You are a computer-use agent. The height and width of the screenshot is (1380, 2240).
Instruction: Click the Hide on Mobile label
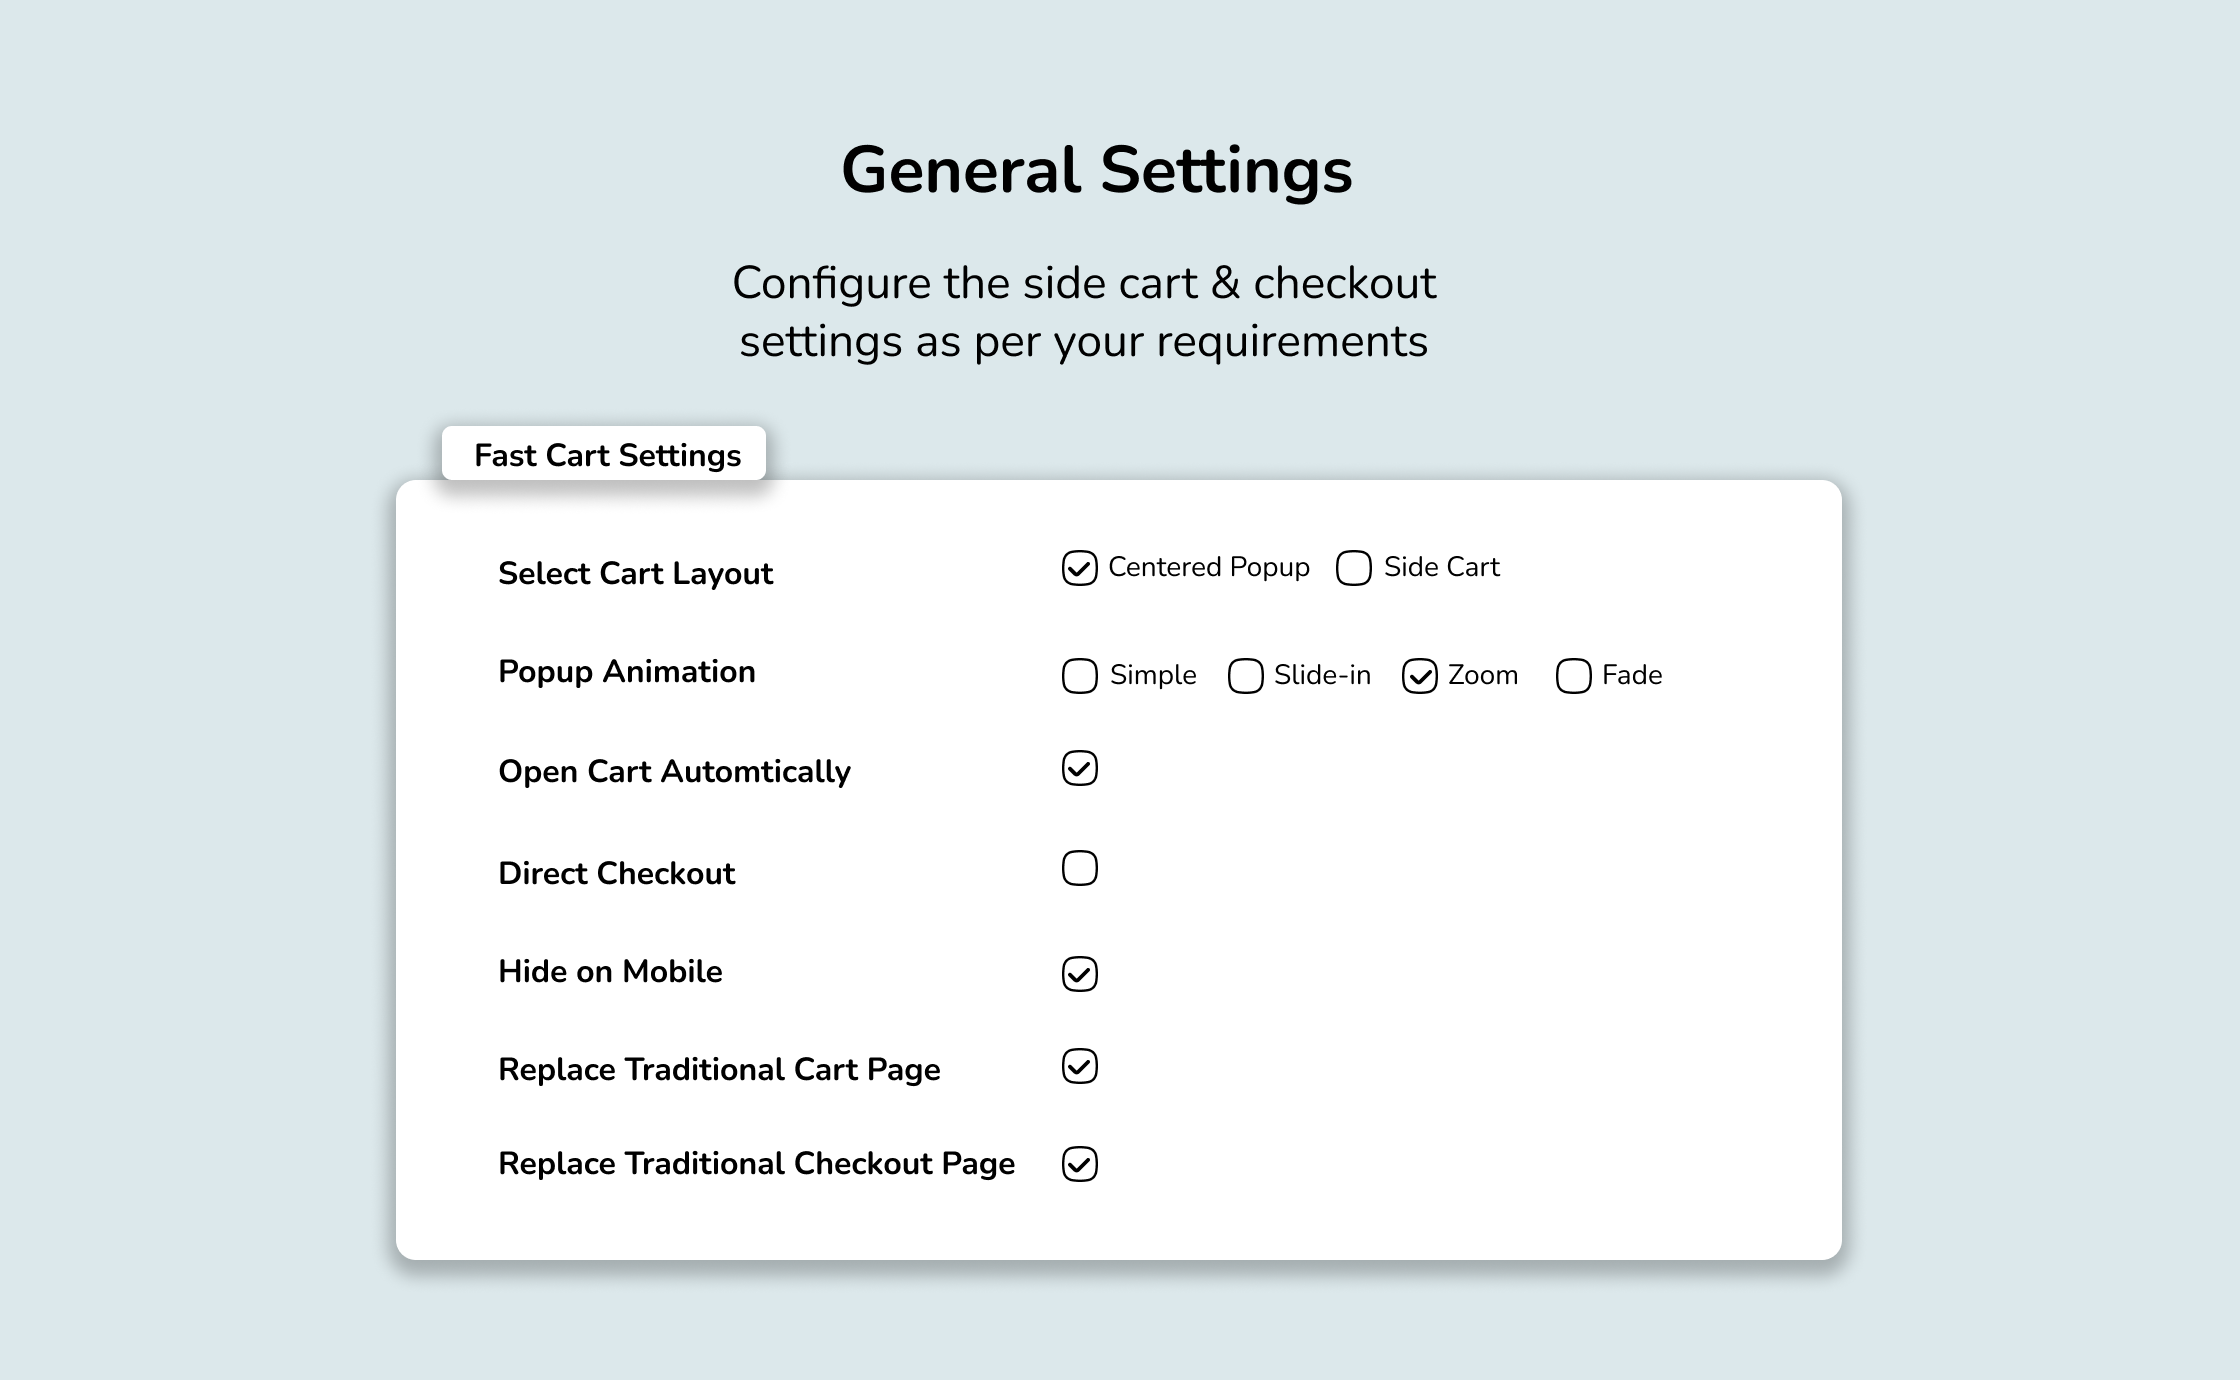click(x=610, y=971)
